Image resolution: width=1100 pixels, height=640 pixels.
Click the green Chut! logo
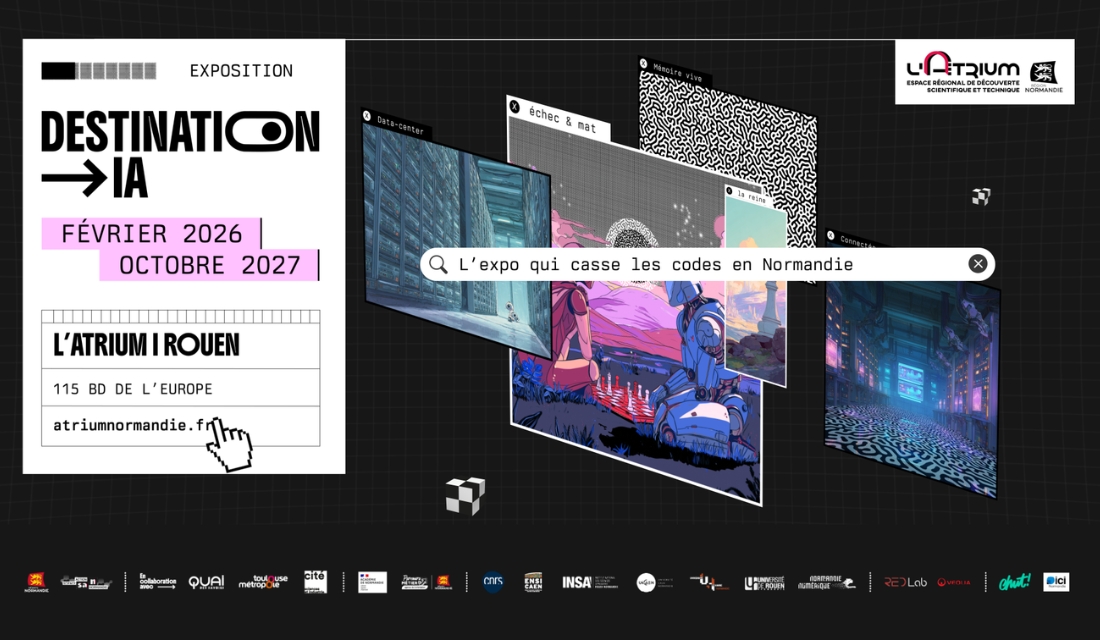tap(1014, 582)
